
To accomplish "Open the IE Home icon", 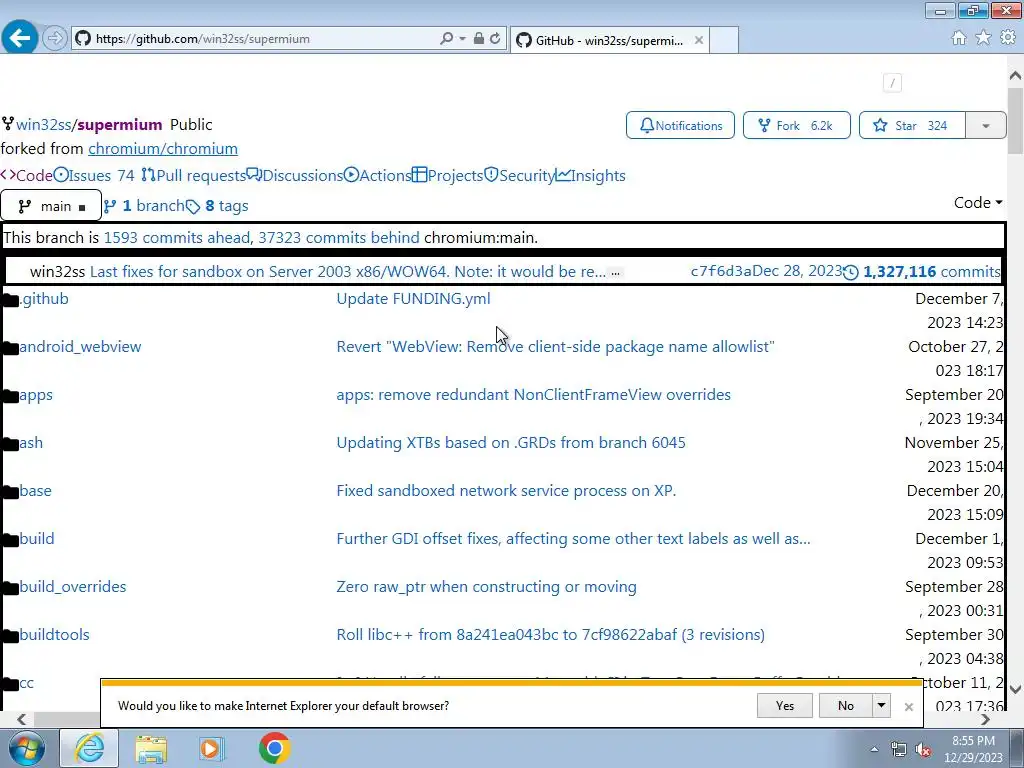I will [959, 38].
